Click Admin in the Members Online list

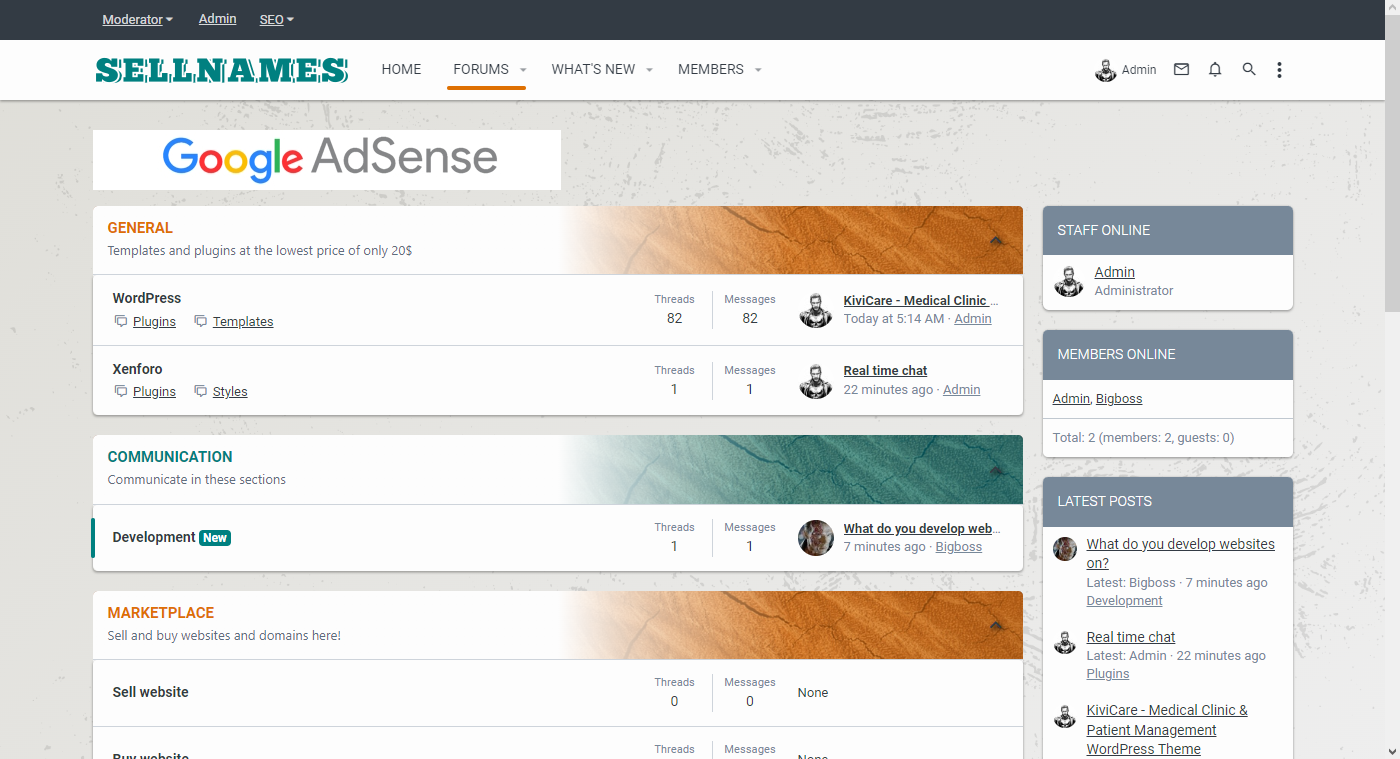(1071, 399)
